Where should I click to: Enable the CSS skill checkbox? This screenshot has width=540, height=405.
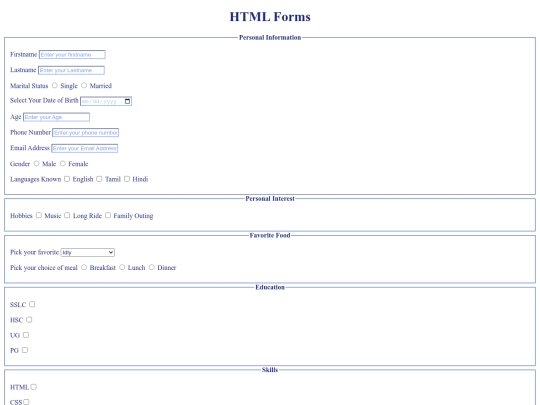click(26, 402)
